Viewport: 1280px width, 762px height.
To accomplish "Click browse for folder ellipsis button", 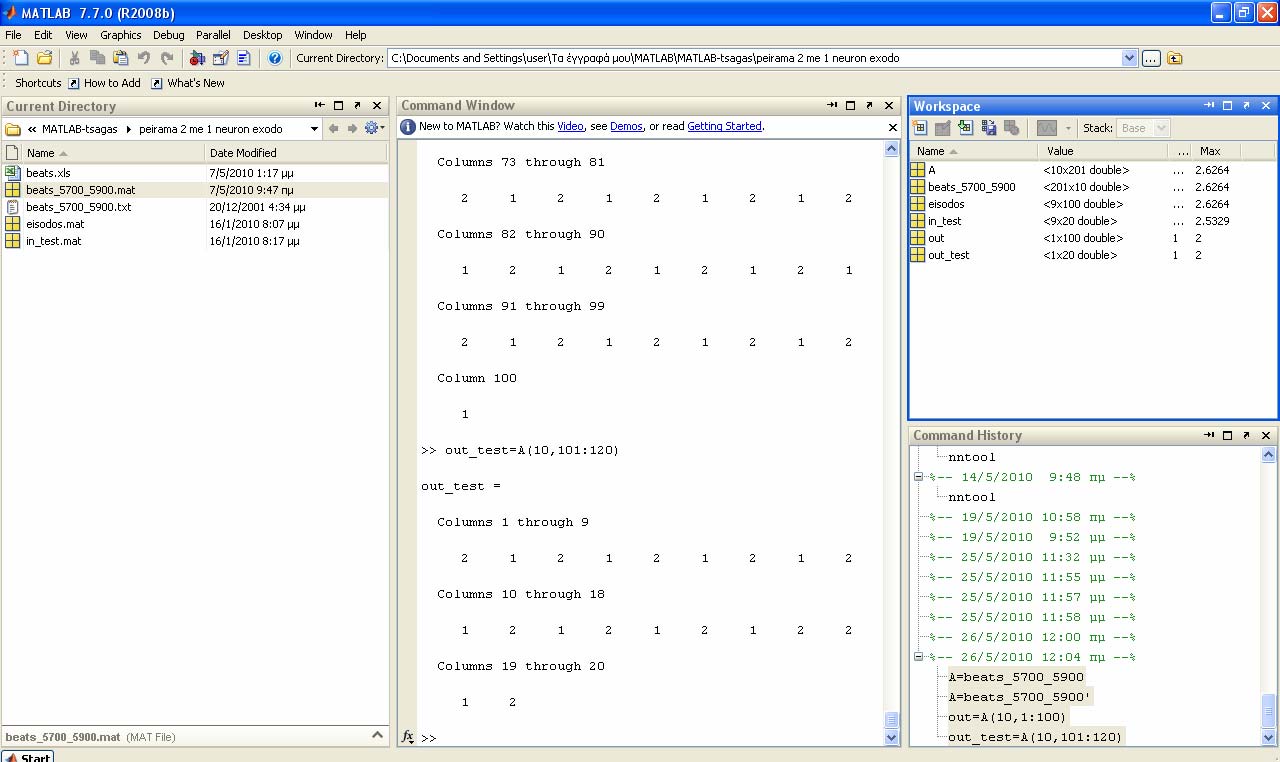I will [1151, 58].
